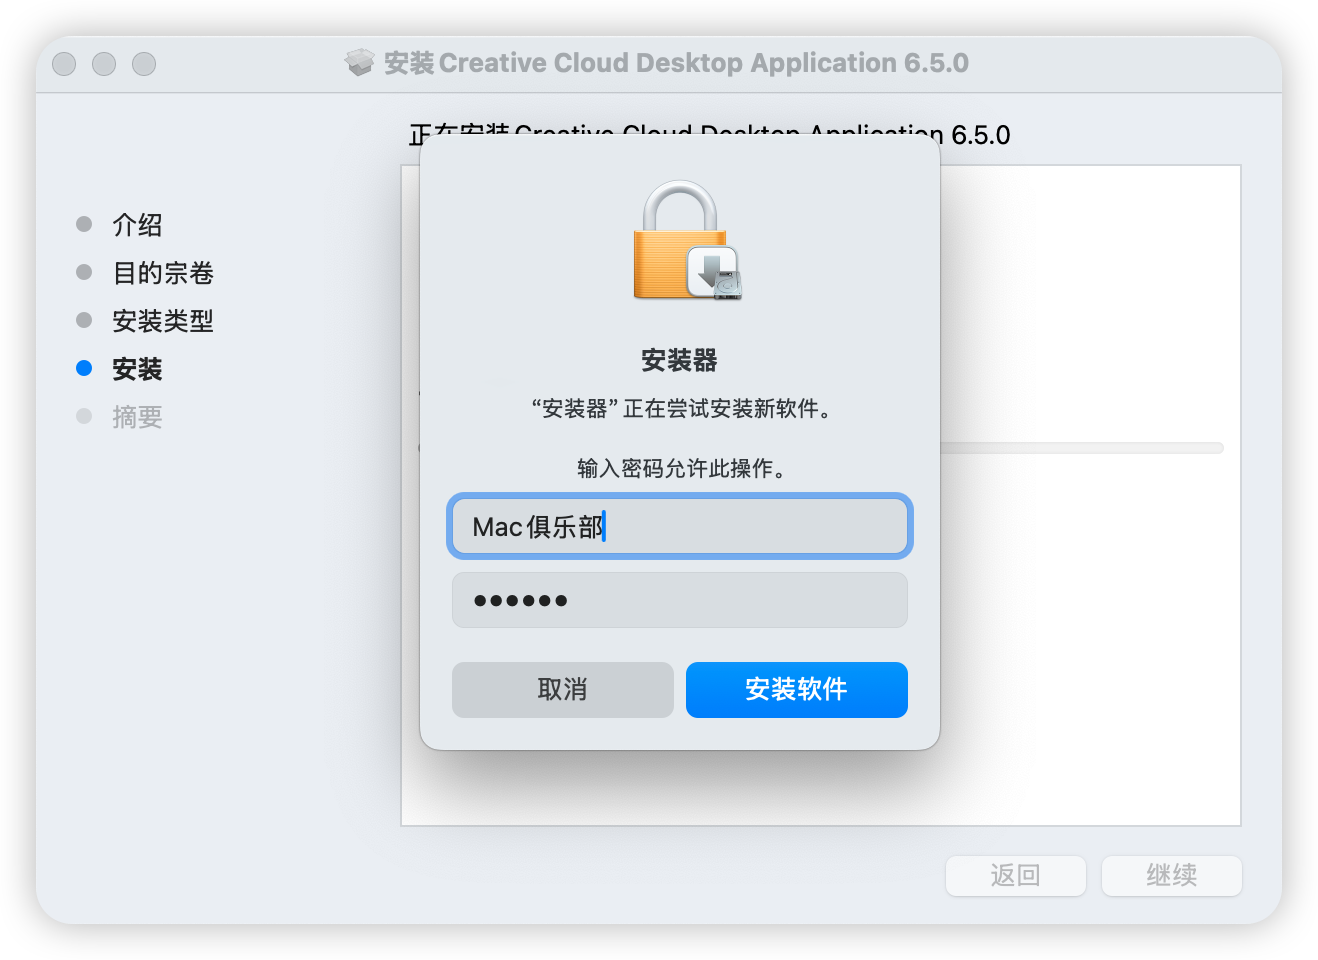Select the 目的宗卷 step
Image resolution: width=1318 pixels, height=960 pixels.
[163, 273]
